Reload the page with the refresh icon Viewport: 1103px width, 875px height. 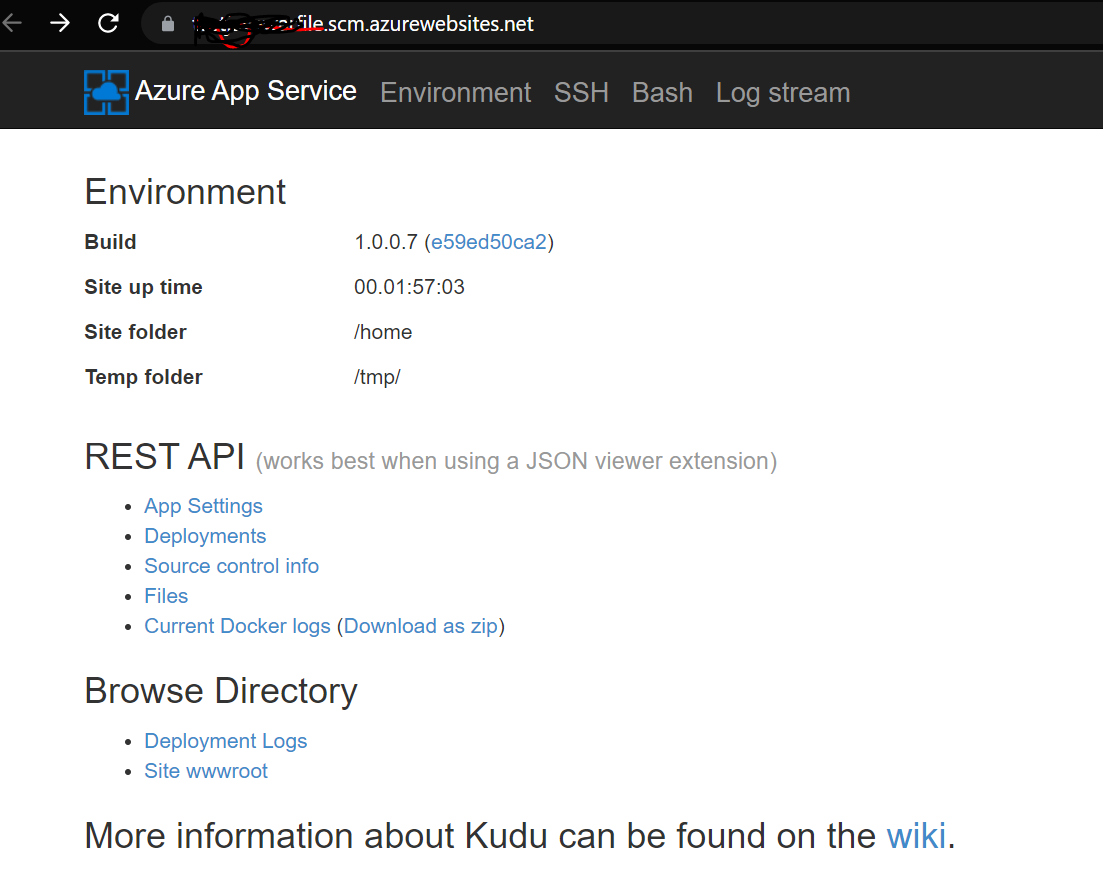pyautogui.click(x=108, y=23)
